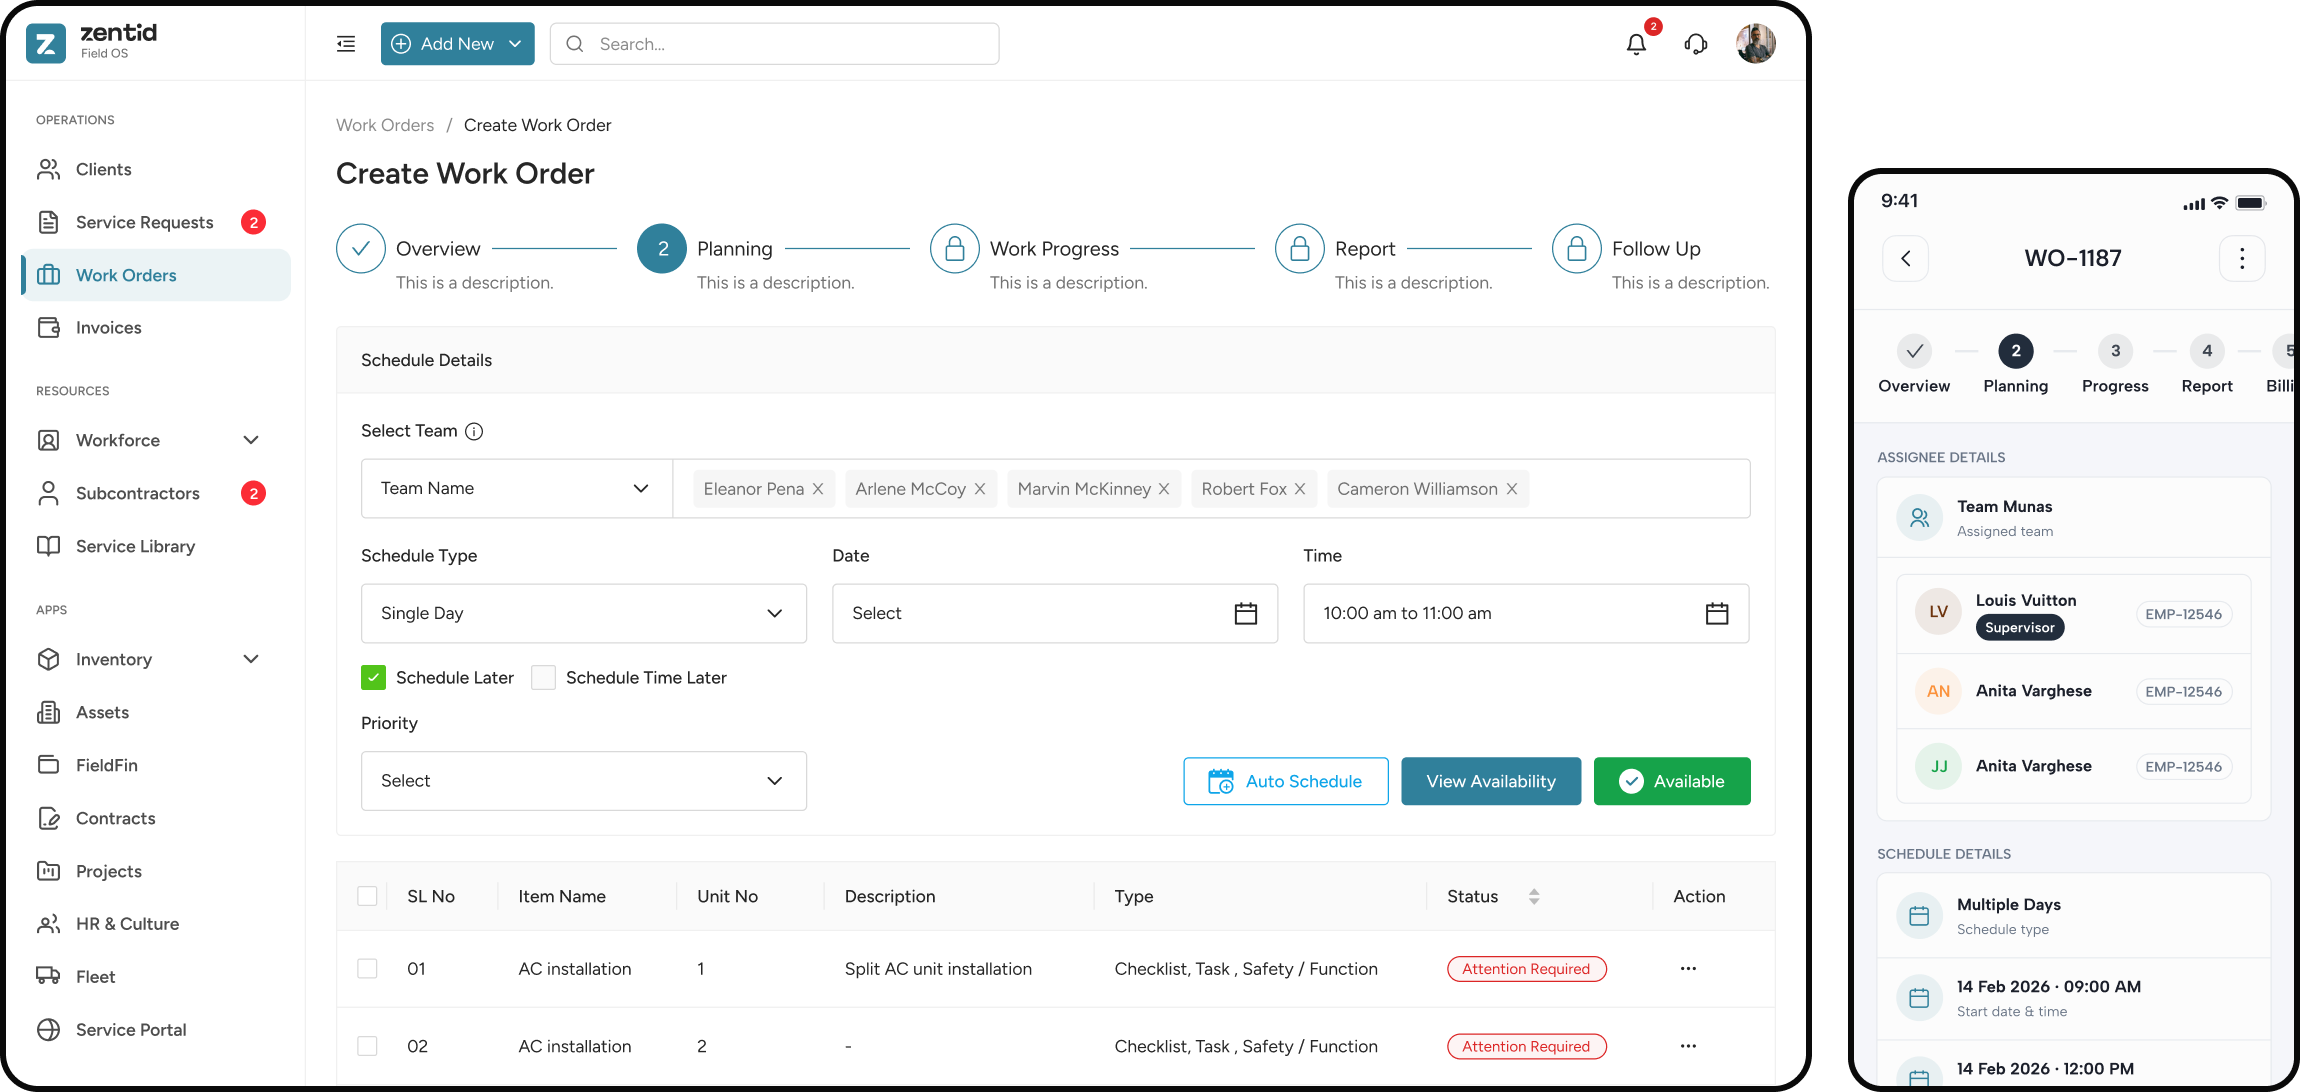2300x1092 pixels.
Task: Go back in the mobile WO-1187 screen
Action: point(1906,259)
